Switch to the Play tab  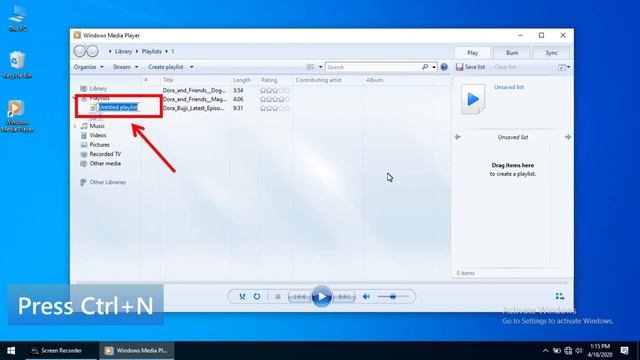click(x=473, y=53)
